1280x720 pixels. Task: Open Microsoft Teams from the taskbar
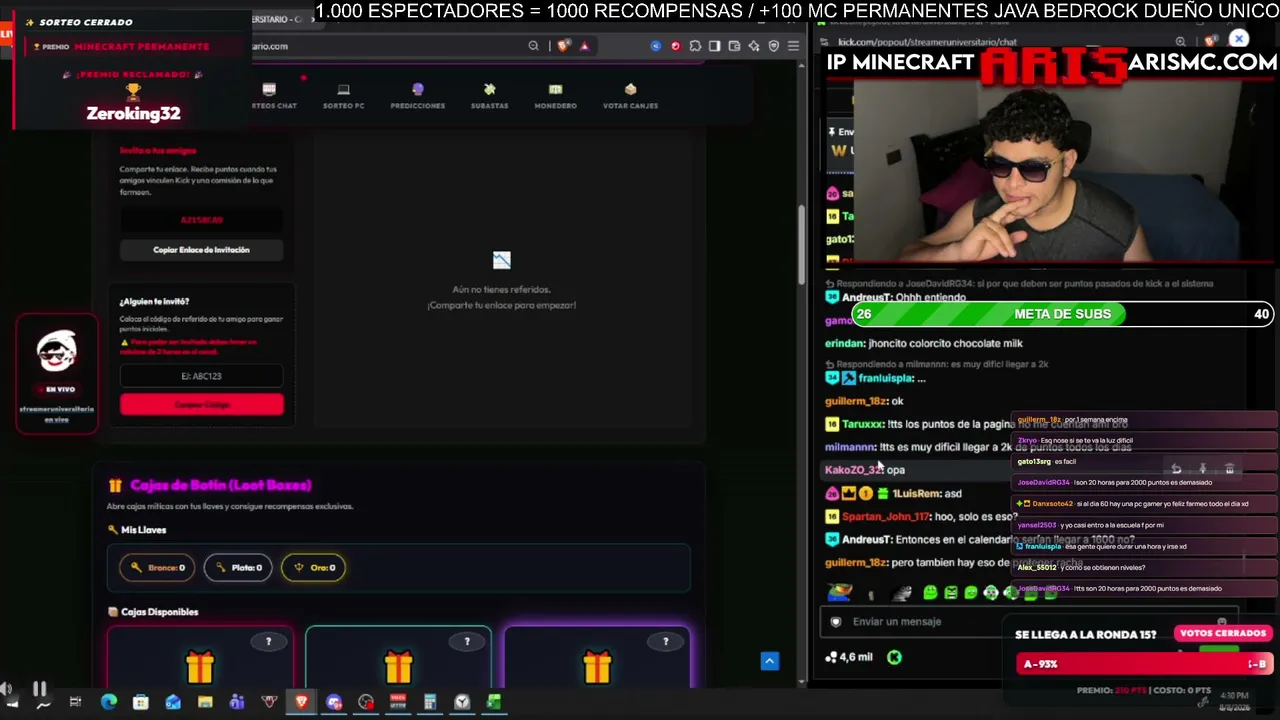coord(237,703)
